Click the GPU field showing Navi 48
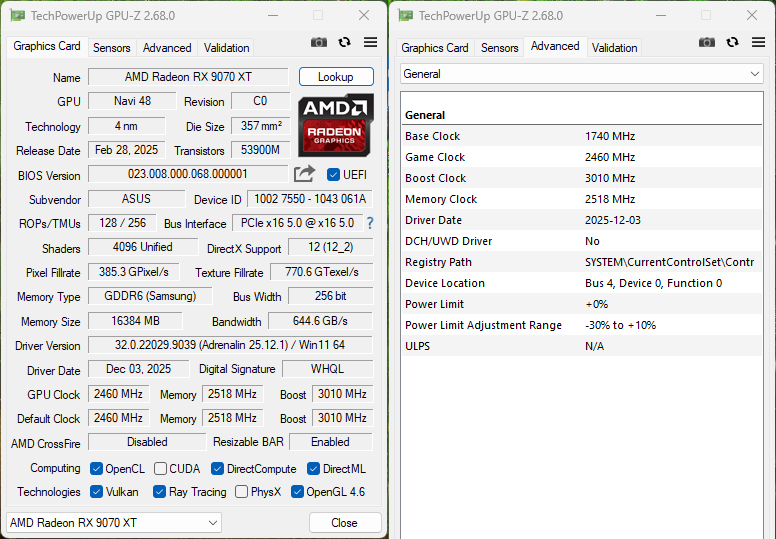The image size is (776, 539). [x=132, y=101]
